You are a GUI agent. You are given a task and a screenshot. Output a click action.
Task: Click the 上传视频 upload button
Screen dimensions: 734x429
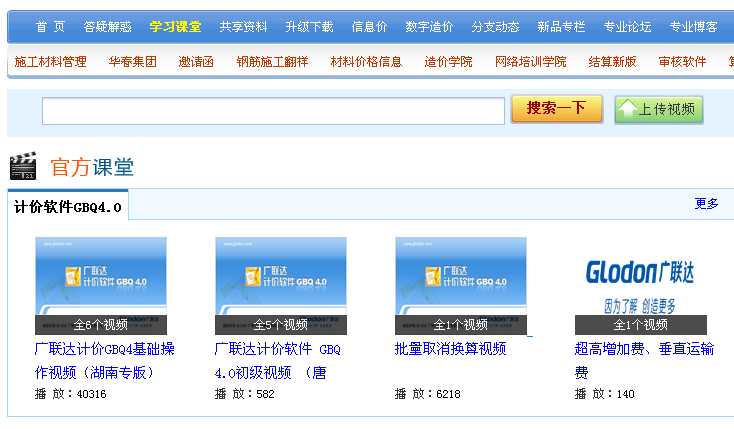pyautogui.click(x=659, y=110)
